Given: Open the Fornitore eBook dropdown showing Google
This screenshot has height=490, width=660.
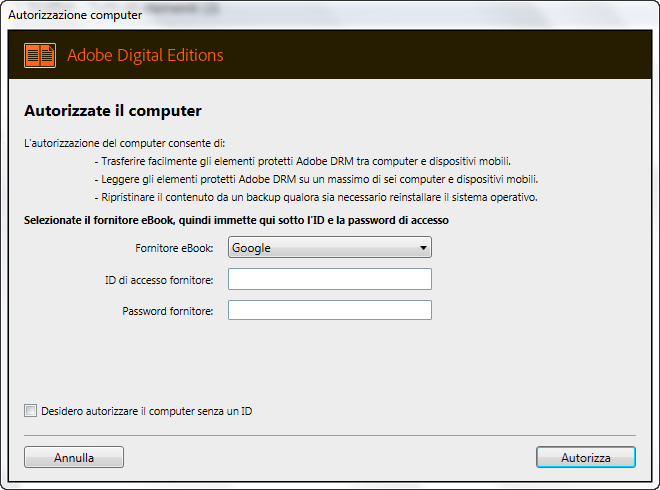Looking at the screenshot, I should [x=330, y=248].
